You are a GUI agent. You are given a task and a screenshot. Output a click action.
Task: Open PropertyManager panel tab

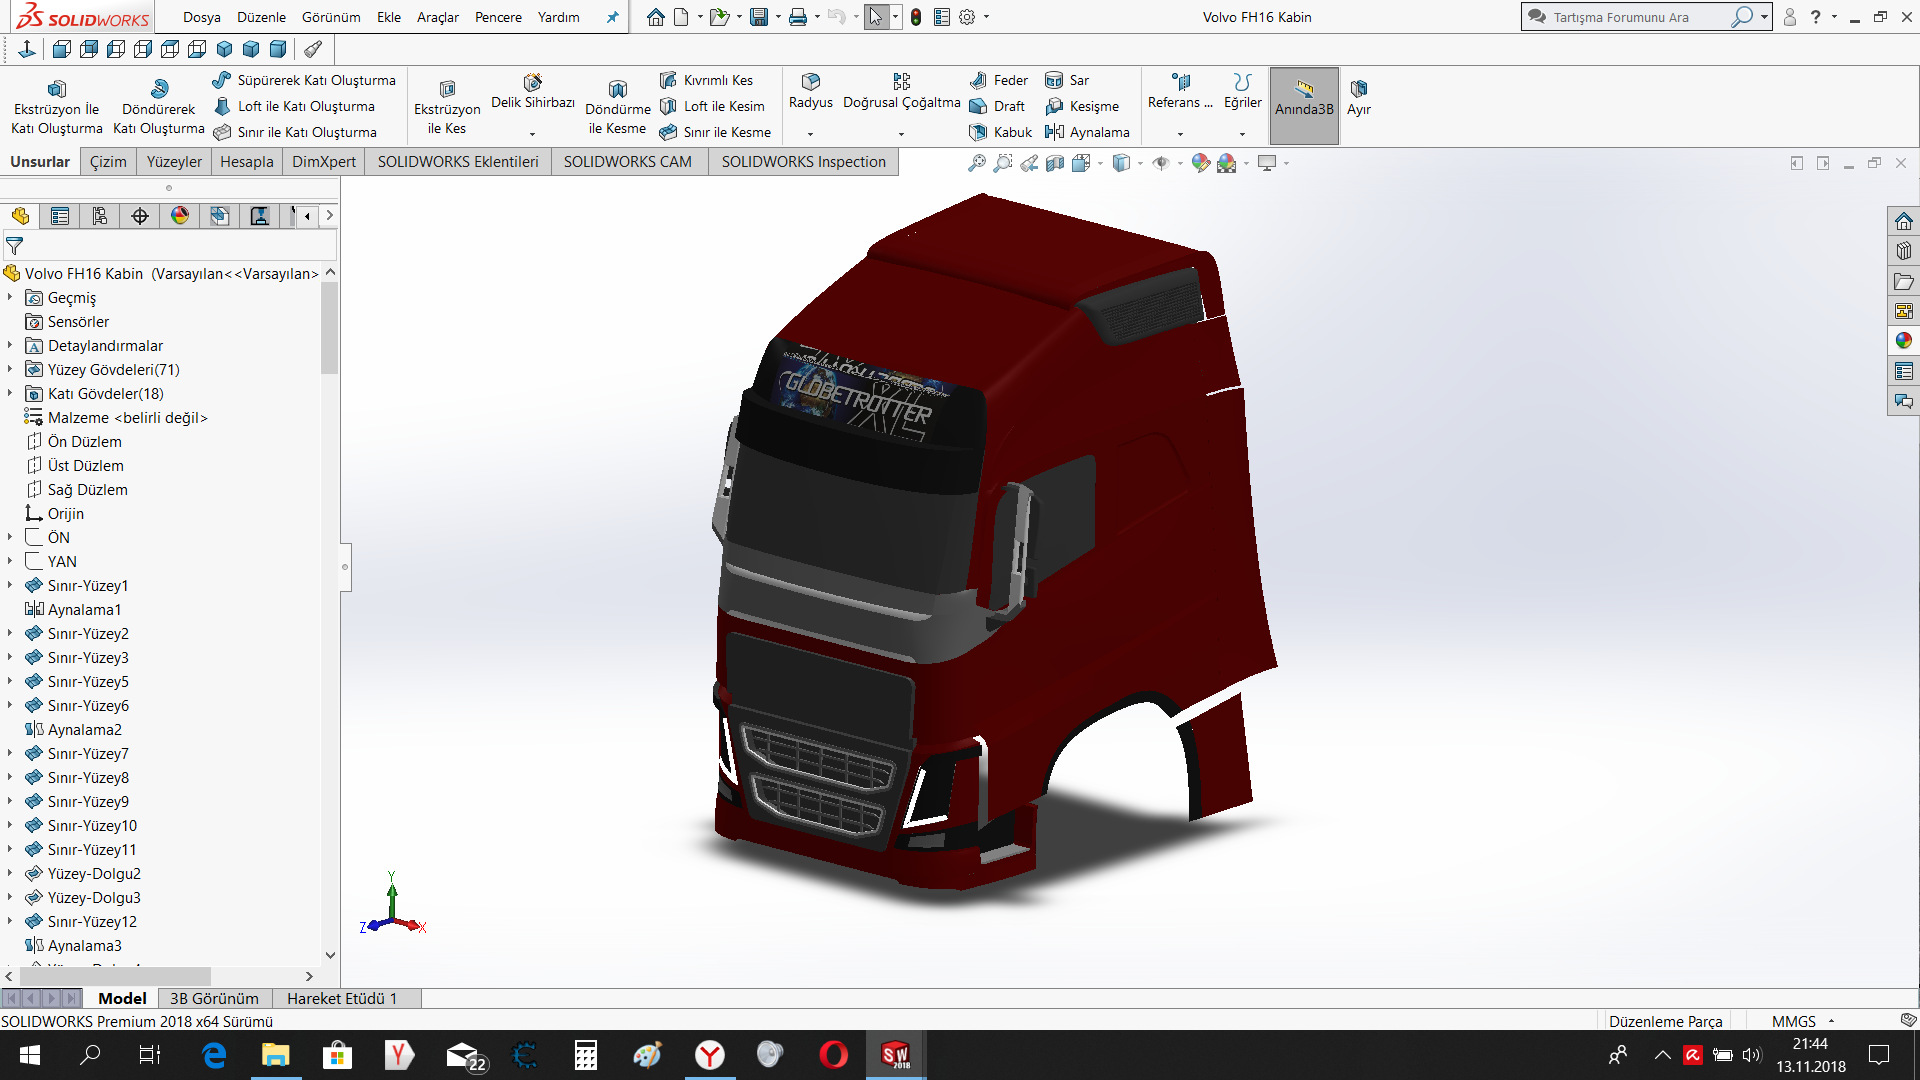coord(60,216)
